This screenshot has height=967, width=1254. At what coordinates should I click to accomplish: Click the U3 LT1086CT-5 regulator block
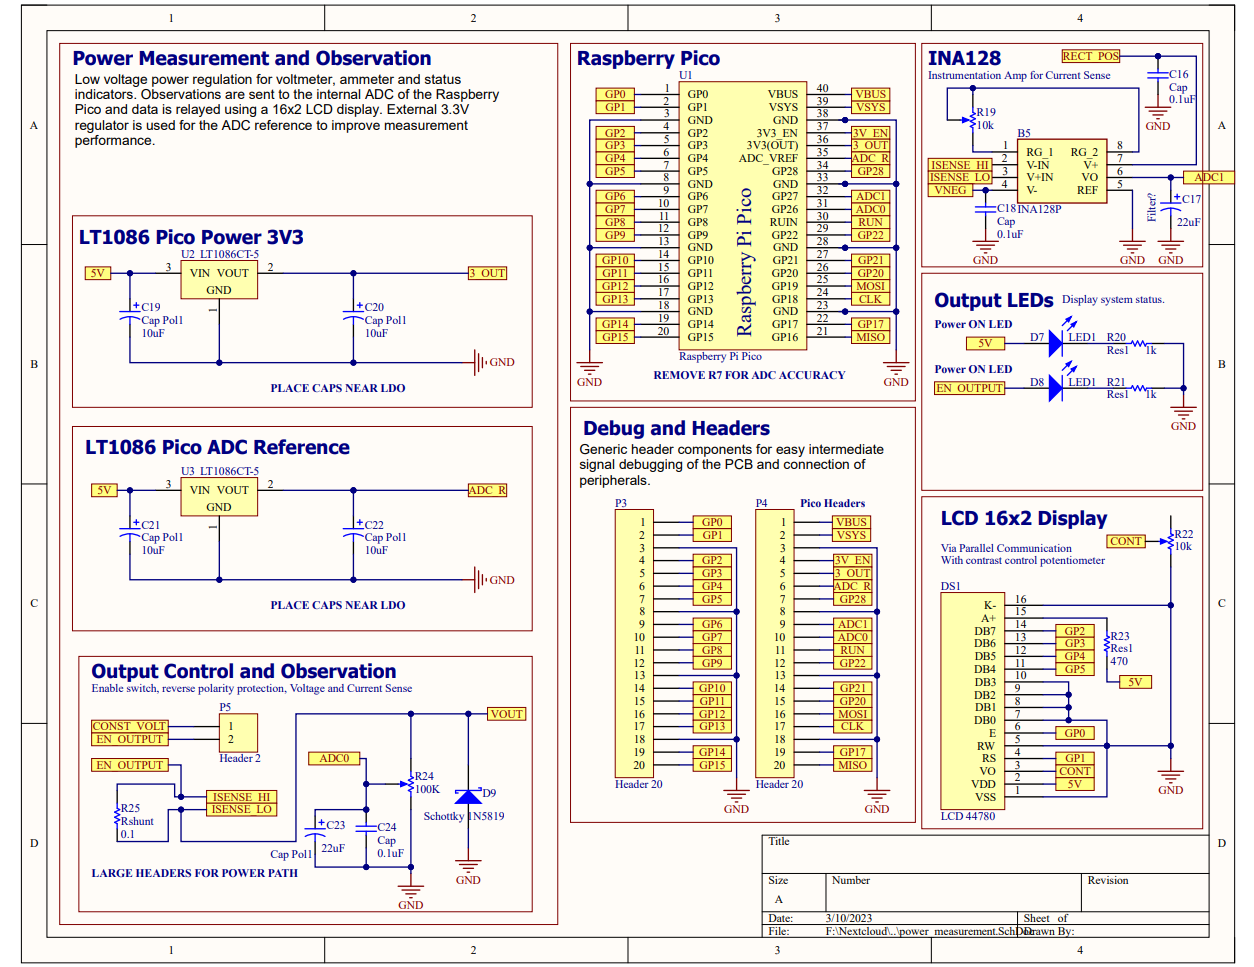point(218,498)
